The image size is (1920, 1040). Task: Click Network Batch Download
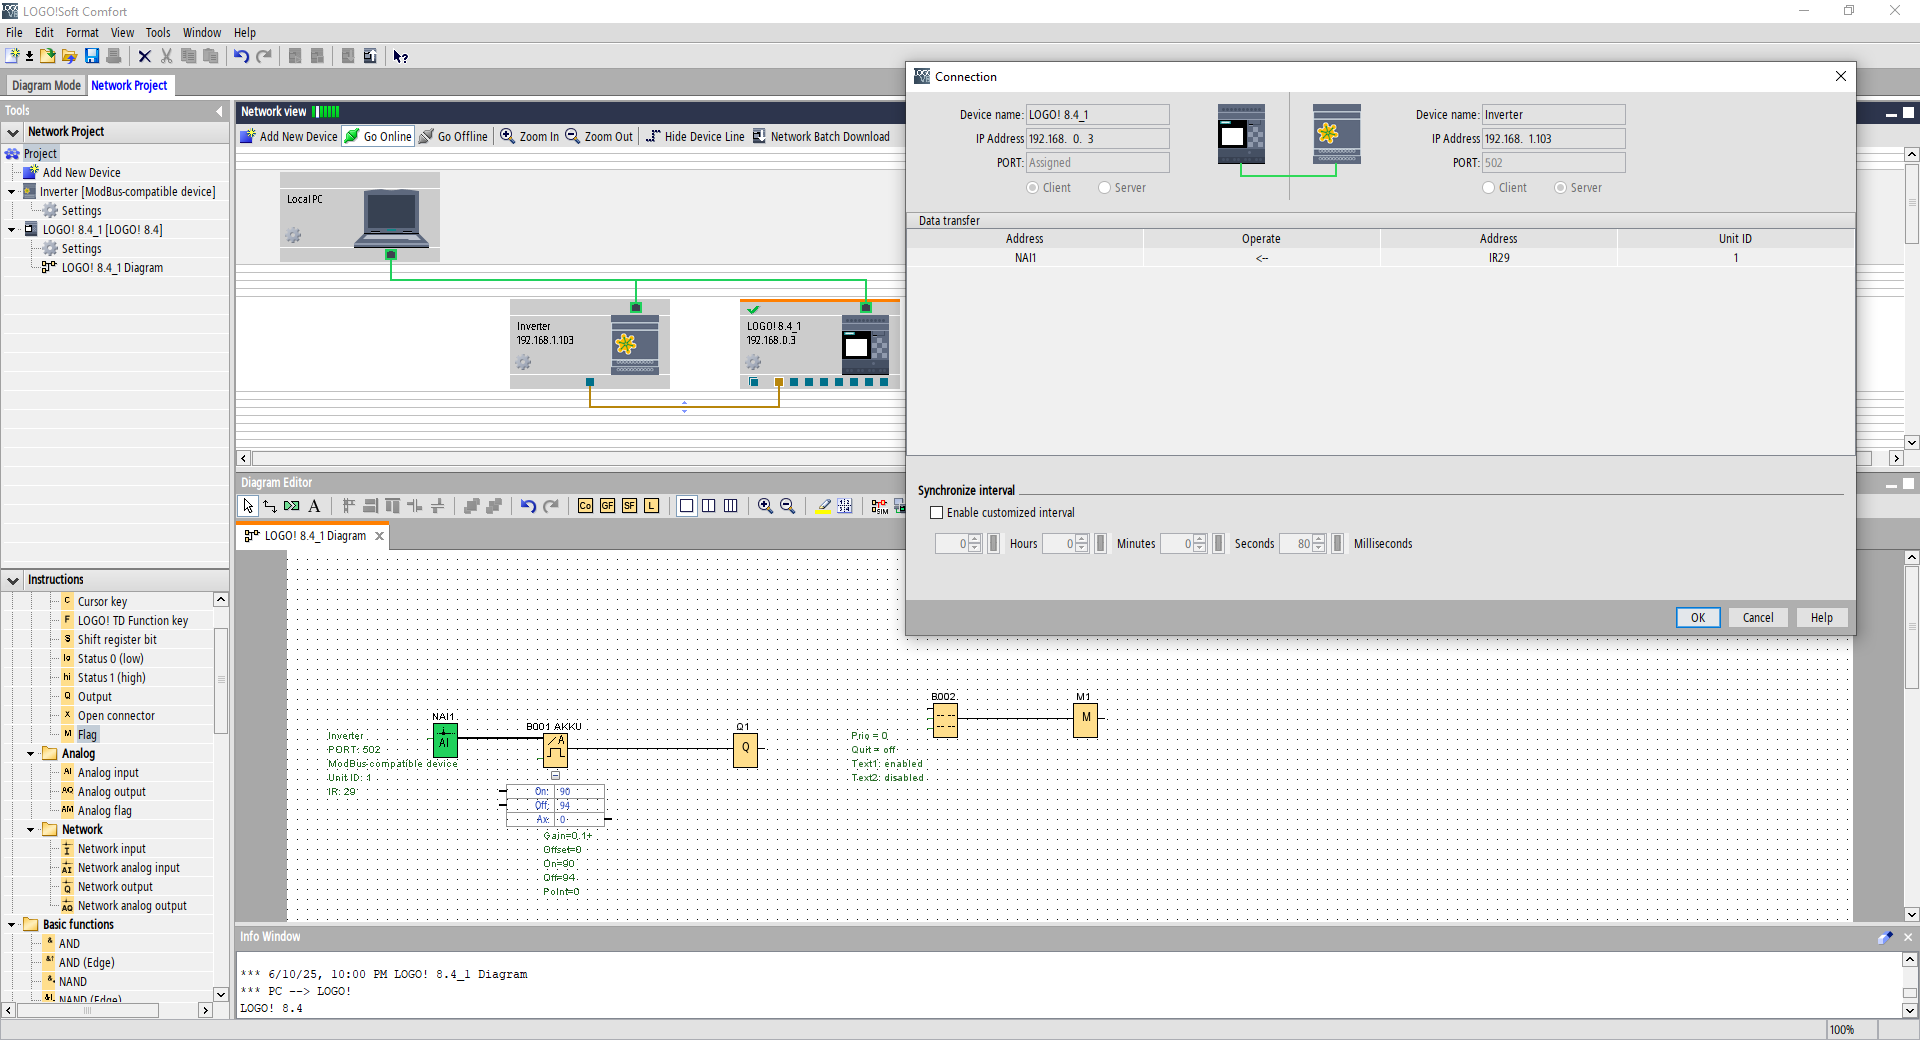point(821,137)
